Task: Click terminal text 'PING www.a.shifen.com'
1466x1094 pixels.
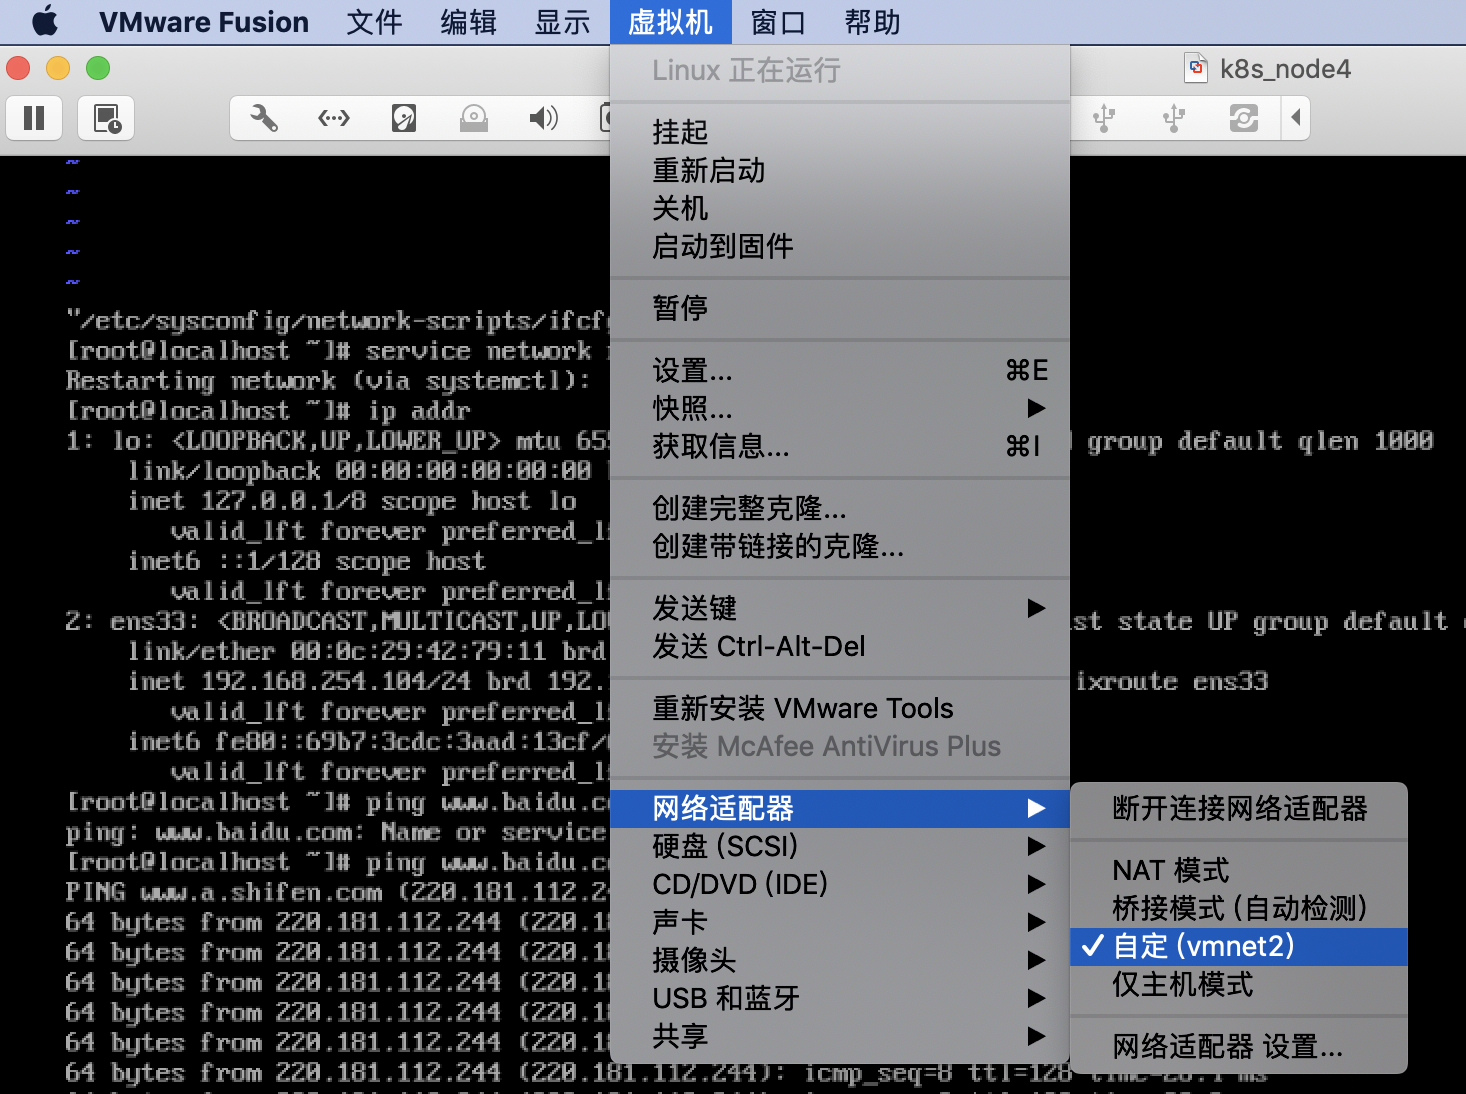Action: [224, 891]
